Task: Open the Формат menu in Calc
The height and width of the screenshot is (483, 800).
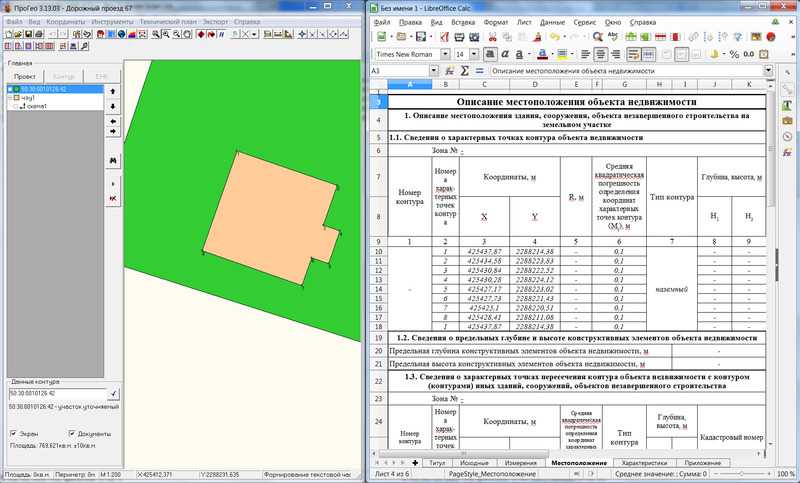Action: click(495, 20)
